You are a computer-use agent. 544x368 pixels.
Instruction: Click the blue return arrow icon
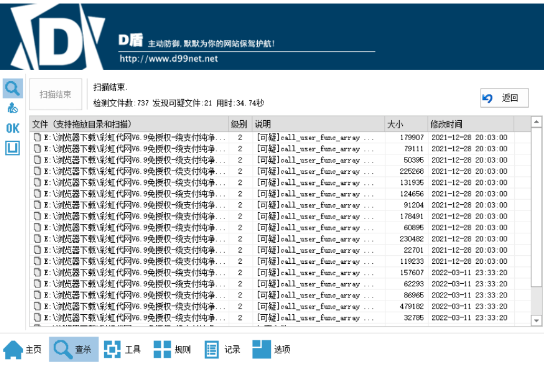pos(487,98)
